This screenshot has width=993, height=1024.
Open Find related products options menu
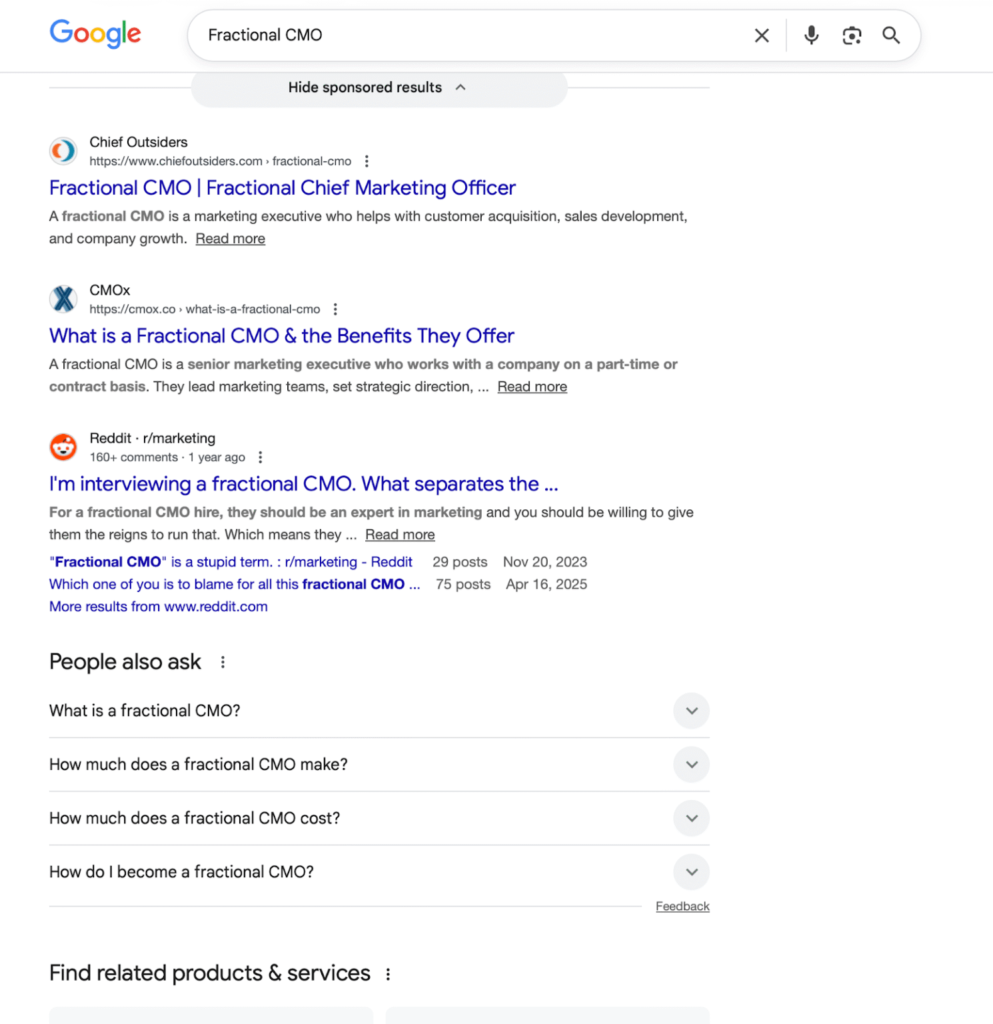point(388,974)
